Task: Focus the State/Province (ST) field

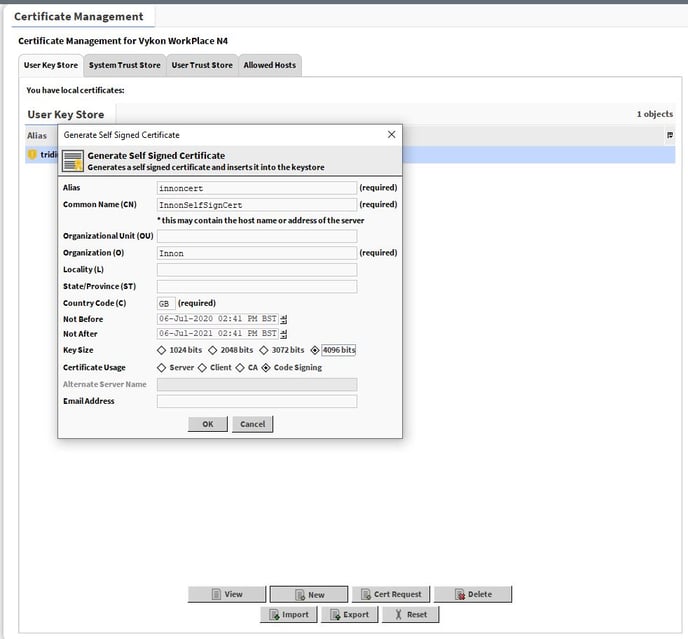Action: click(x=257, y=287)
